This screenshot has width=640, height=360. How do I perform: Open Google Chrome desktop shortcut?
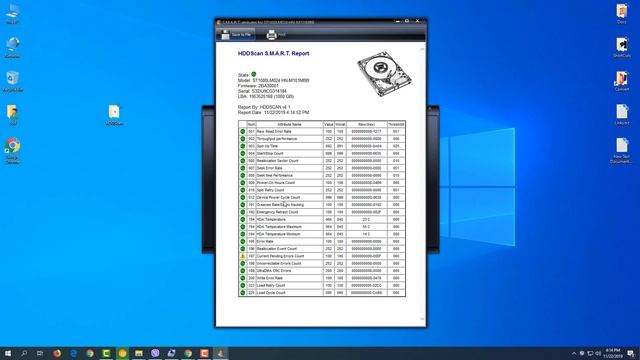pyautogui.click(x=13, y=151)
